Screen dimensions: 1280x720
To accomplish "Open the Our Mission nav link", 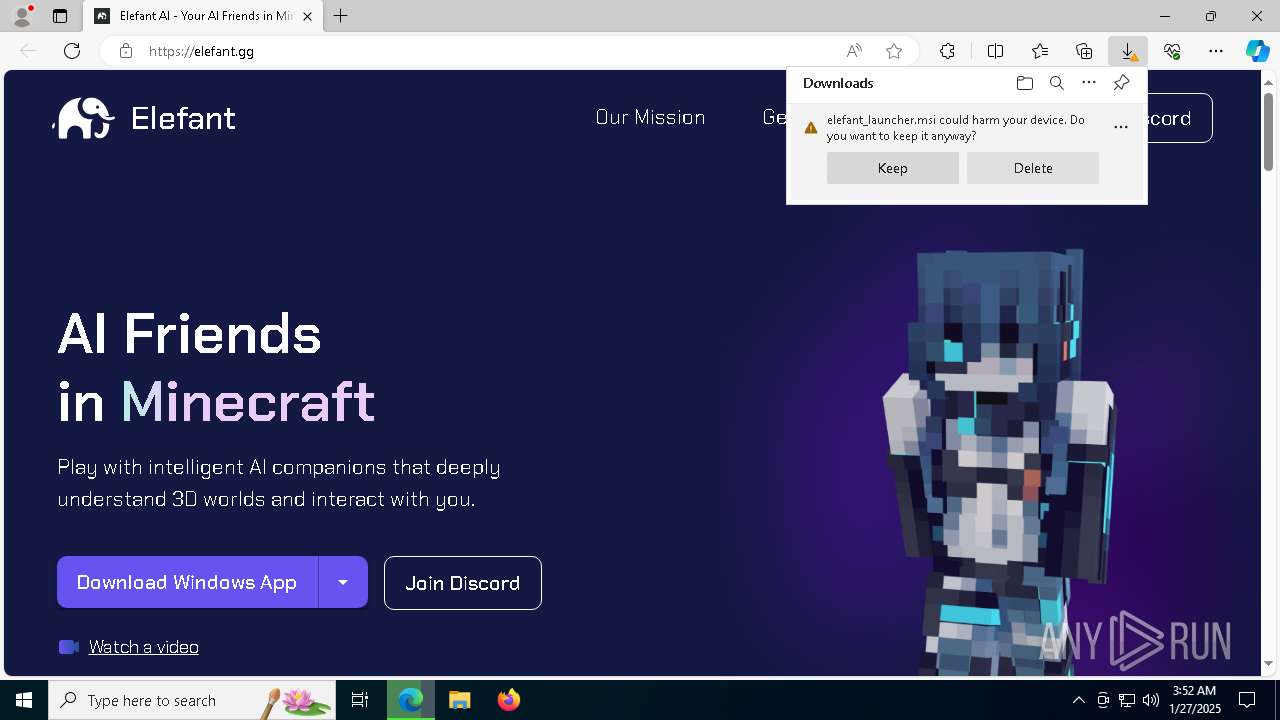I will point(650,117).
